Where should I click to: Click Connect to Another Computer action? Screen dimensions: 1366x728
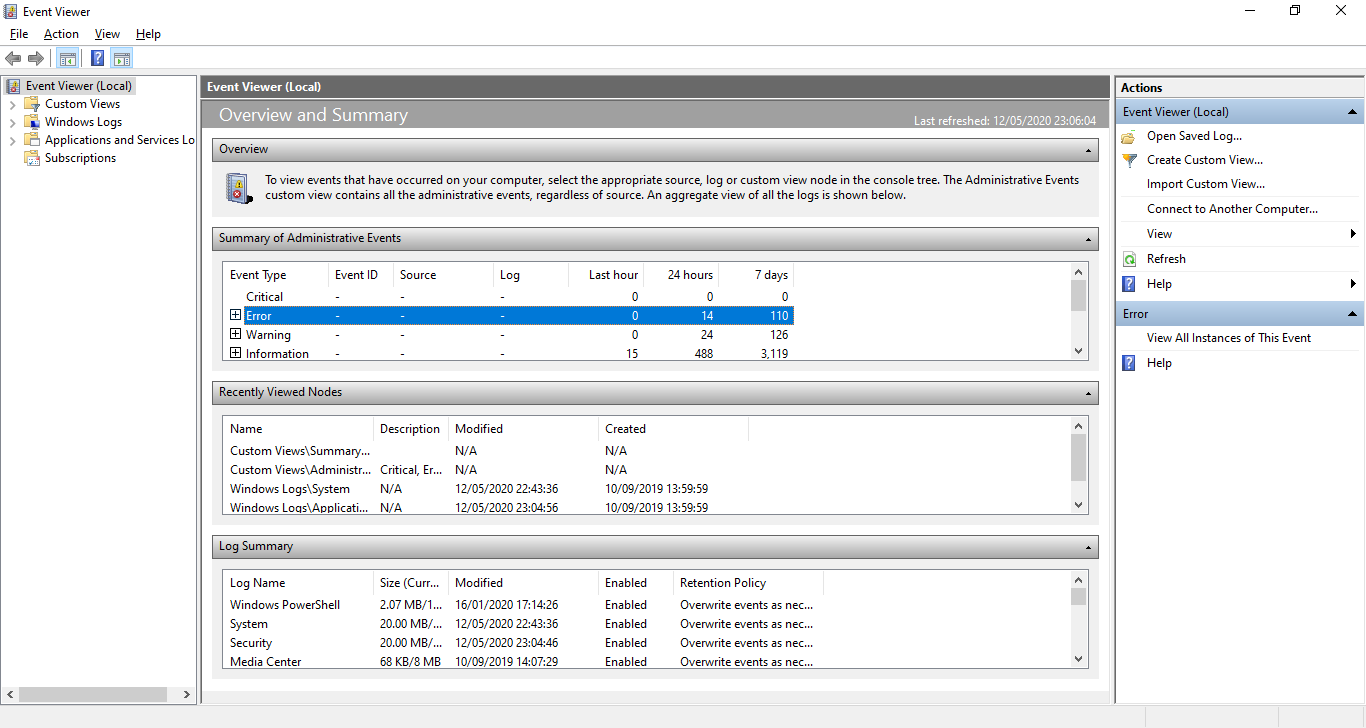[1232, 209]
